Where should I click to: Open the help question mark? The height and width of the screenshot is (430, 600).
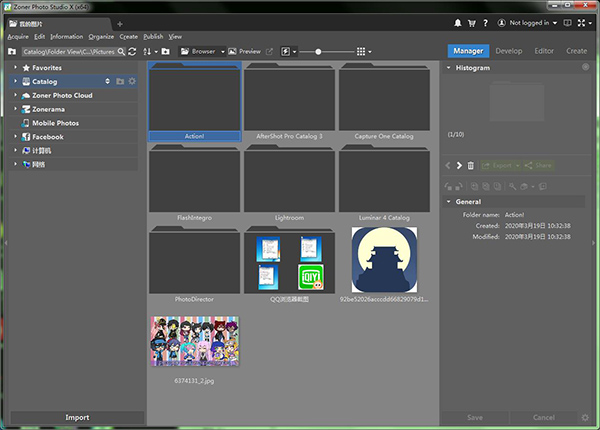tap(485, 23)
